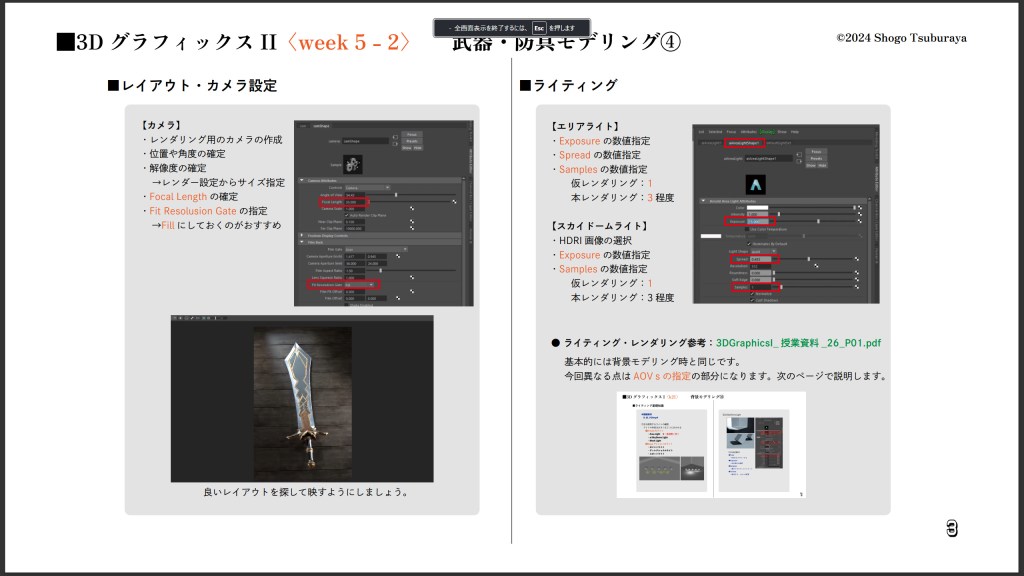Image resolution: width=1024 pixels, height=576 pixels.
Task: Click input connection icon beside aiAreaLightShape1 field
Action: (x=798, y=155)
